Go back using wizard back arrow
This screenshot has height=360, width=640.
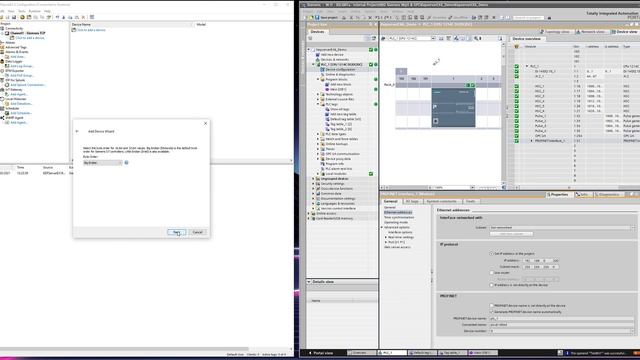(x=77, y=131)
